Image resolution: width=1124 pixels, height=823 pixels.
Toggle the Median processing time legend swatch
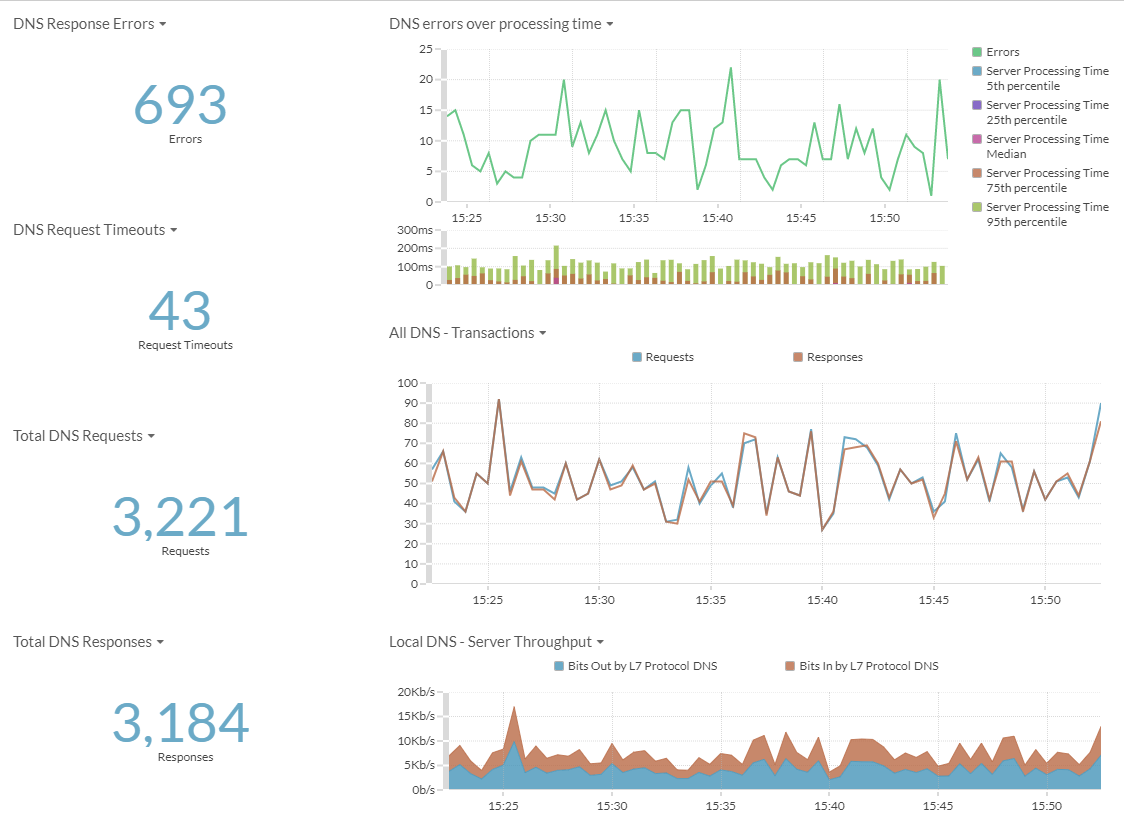point(976,139)
